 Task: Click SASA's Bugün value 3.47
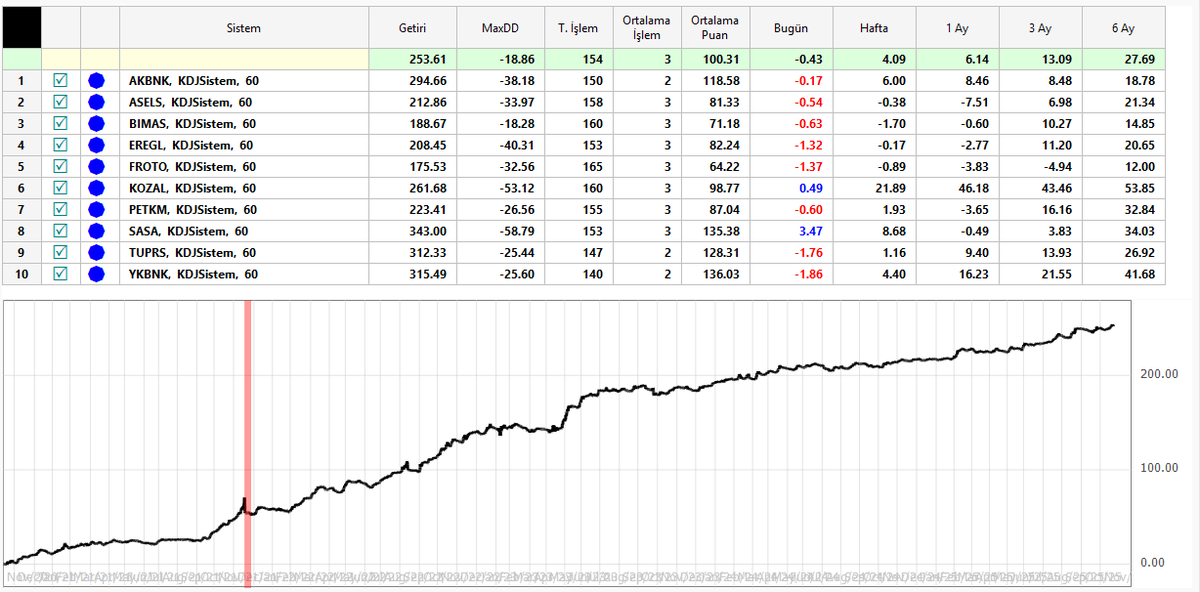point(810,231)
